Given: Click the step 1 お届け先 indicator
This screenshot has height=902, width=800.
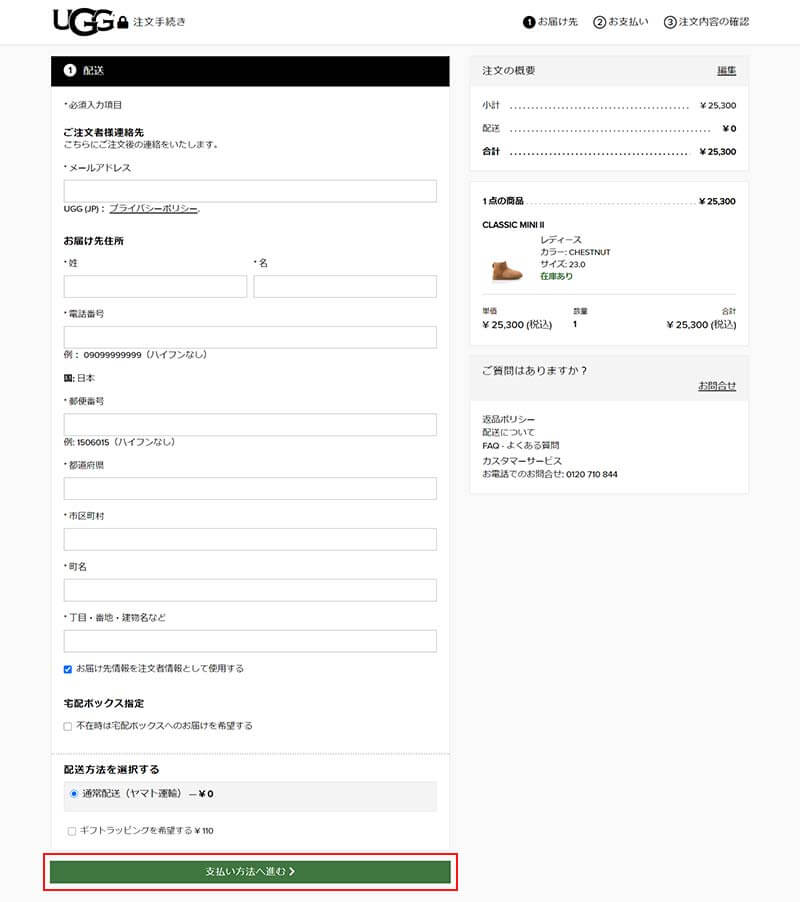Looking at the screenshot, I should tap(550, 22).
